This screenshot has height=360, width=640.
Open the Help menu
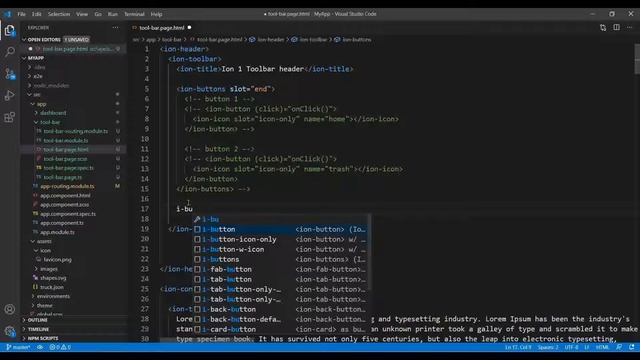tap(156, 14)
